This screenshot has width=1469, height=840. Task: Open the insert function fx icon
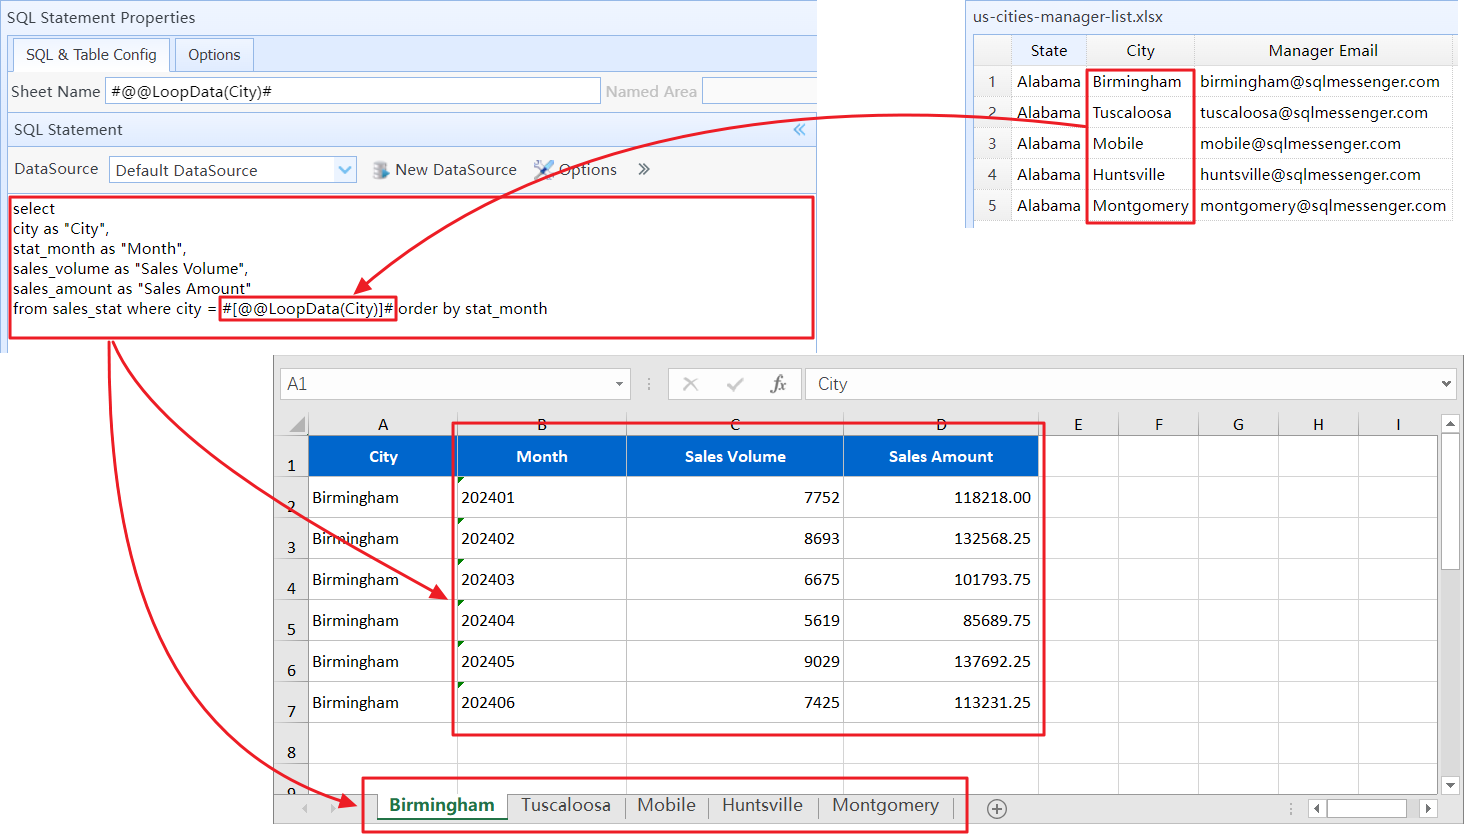pyautogui.click(x=778, y=384)
